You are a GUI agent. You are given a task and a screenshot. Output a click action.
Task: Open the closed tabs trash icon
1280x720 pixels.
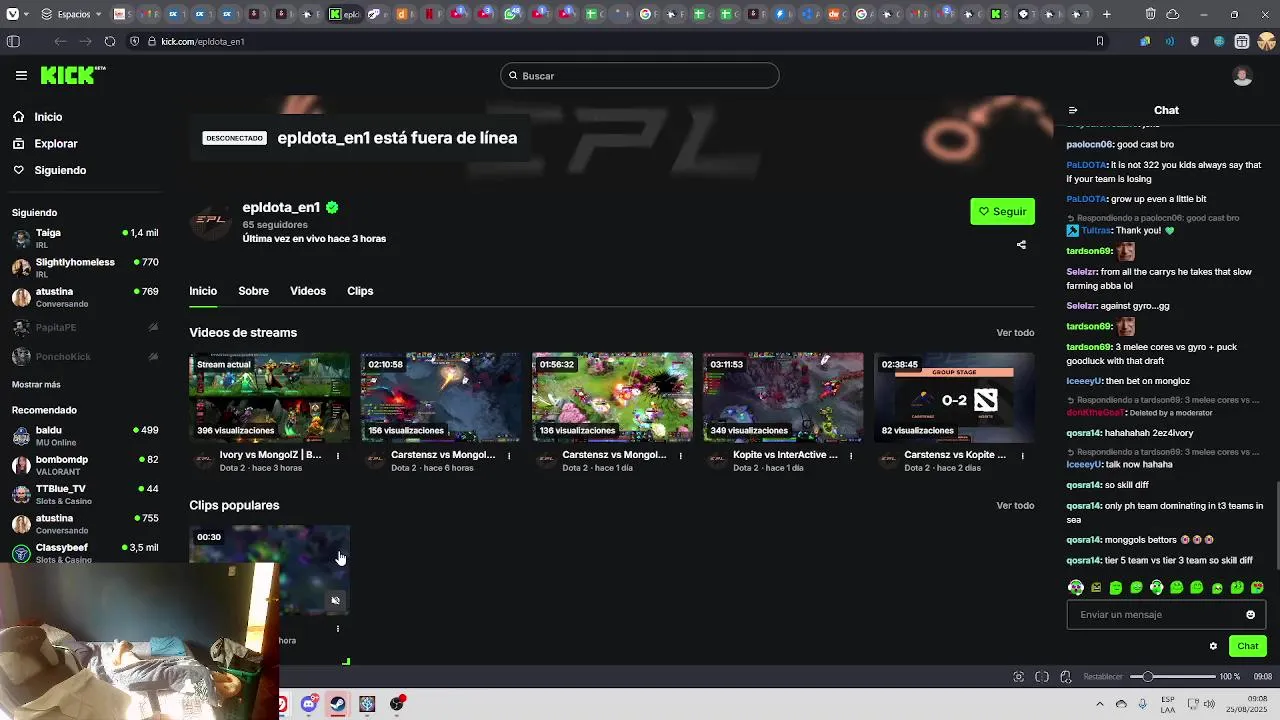(x=1151, y=14)
